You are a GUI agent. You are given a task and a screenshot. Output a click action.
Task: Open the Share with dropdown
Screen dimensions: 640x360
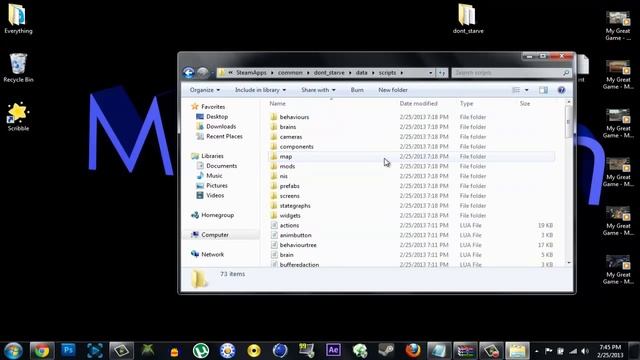click(x=318, y=90)
